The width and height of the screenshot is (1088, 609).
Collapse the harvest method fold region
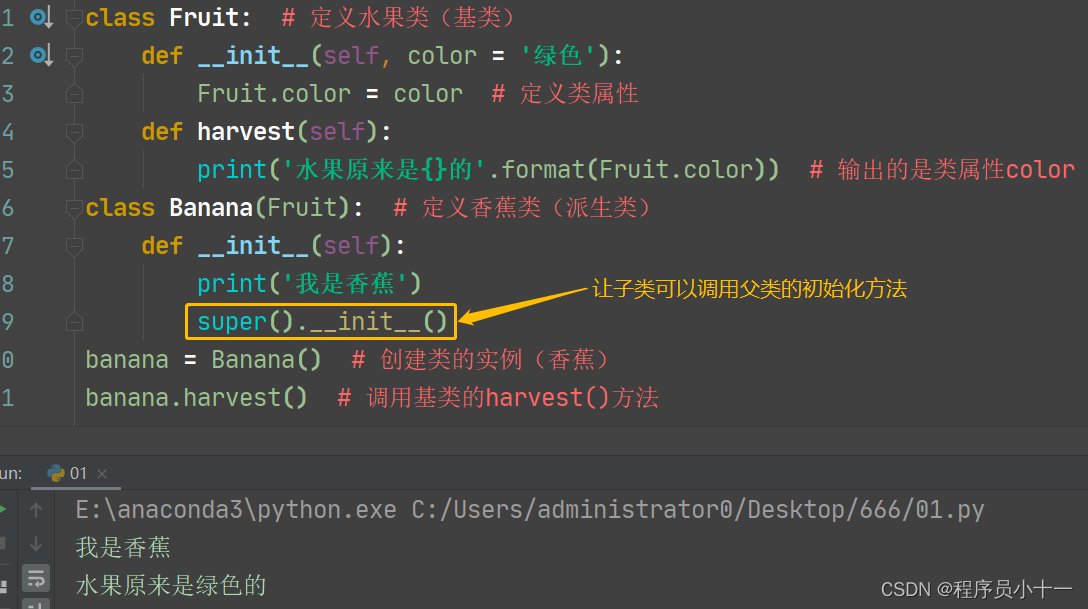[x=73, y=131]
